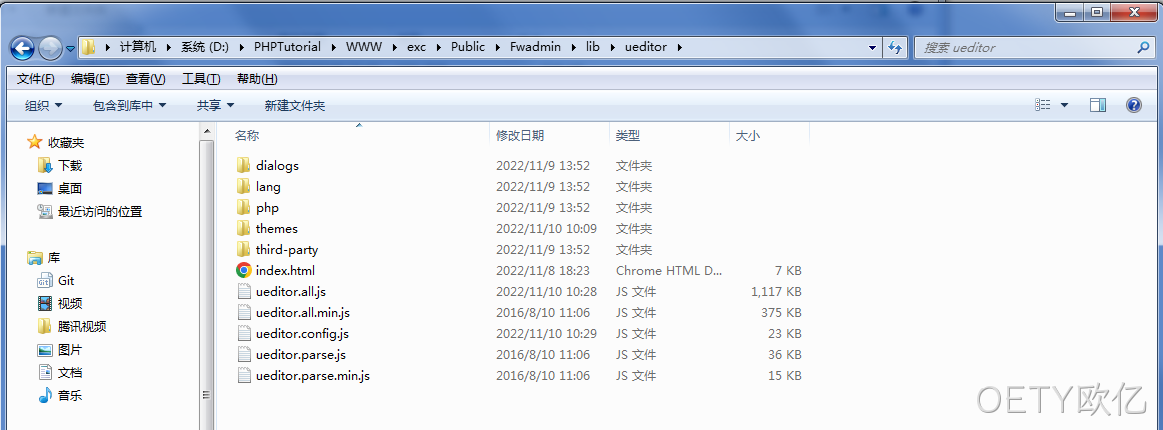
Task: Open the 包含到库中 dropdown
Action: pos(129,105)
